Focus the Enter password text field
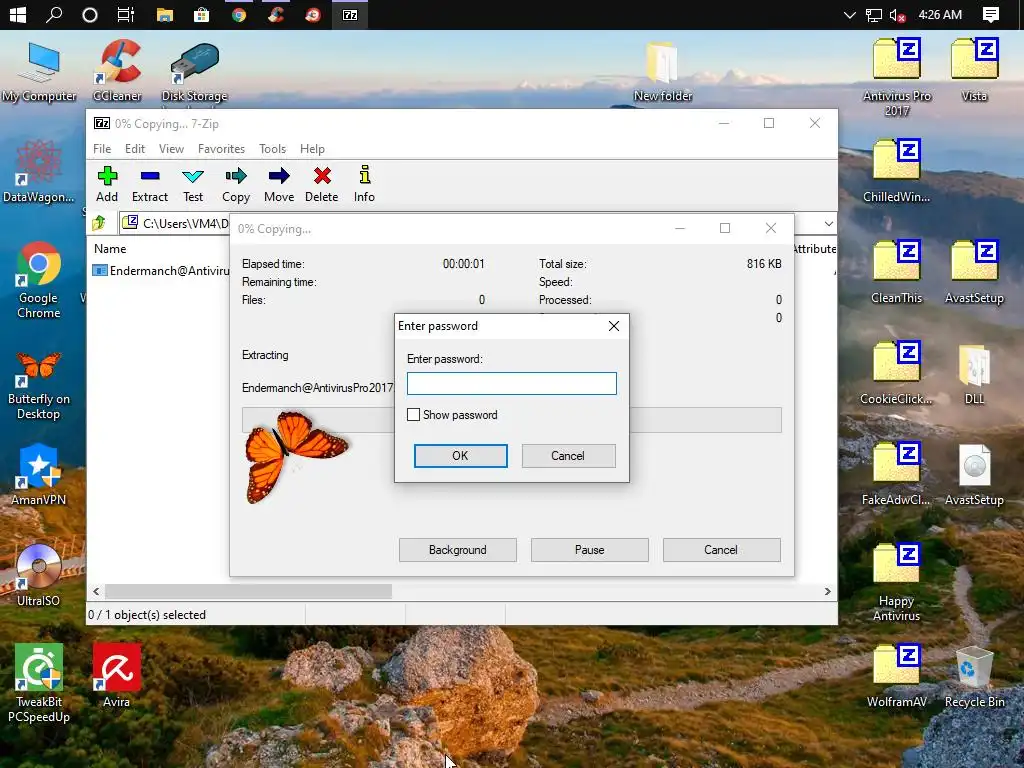This screenshot has width=1024, height=768. 511,383
